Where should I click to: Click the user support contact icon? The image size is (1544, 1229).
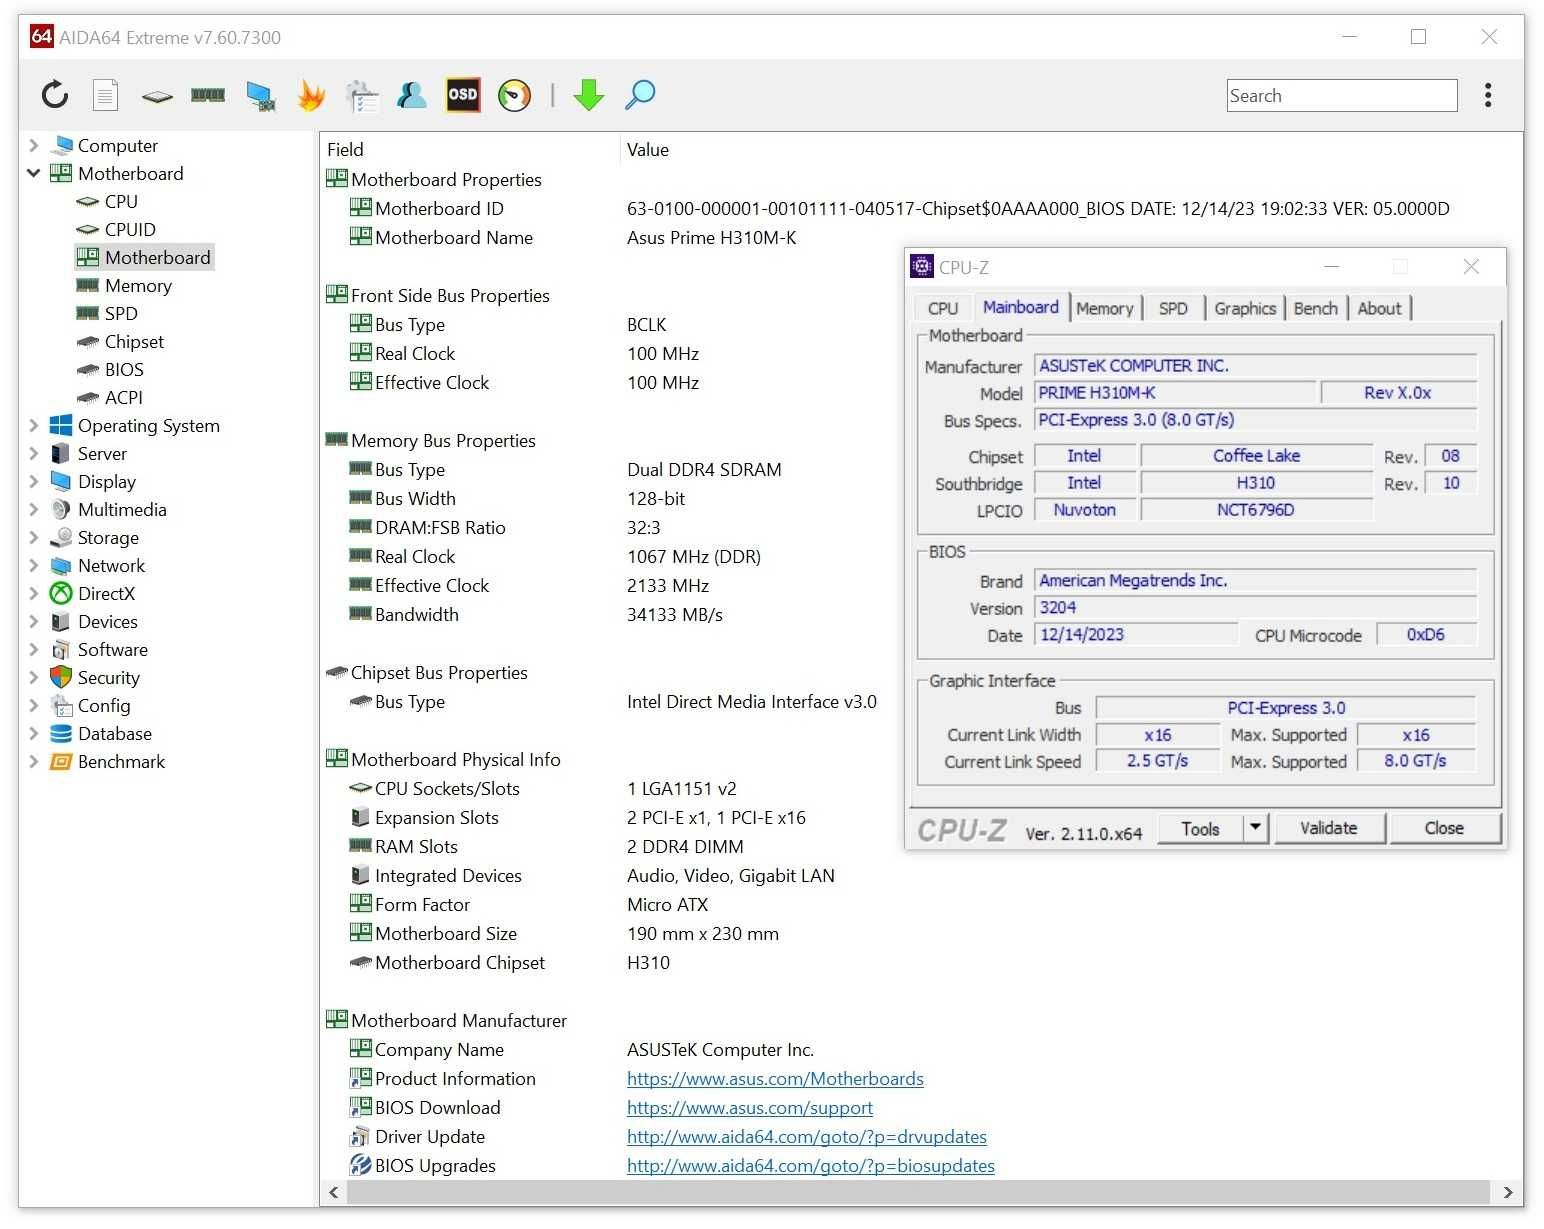coord(412,95)
